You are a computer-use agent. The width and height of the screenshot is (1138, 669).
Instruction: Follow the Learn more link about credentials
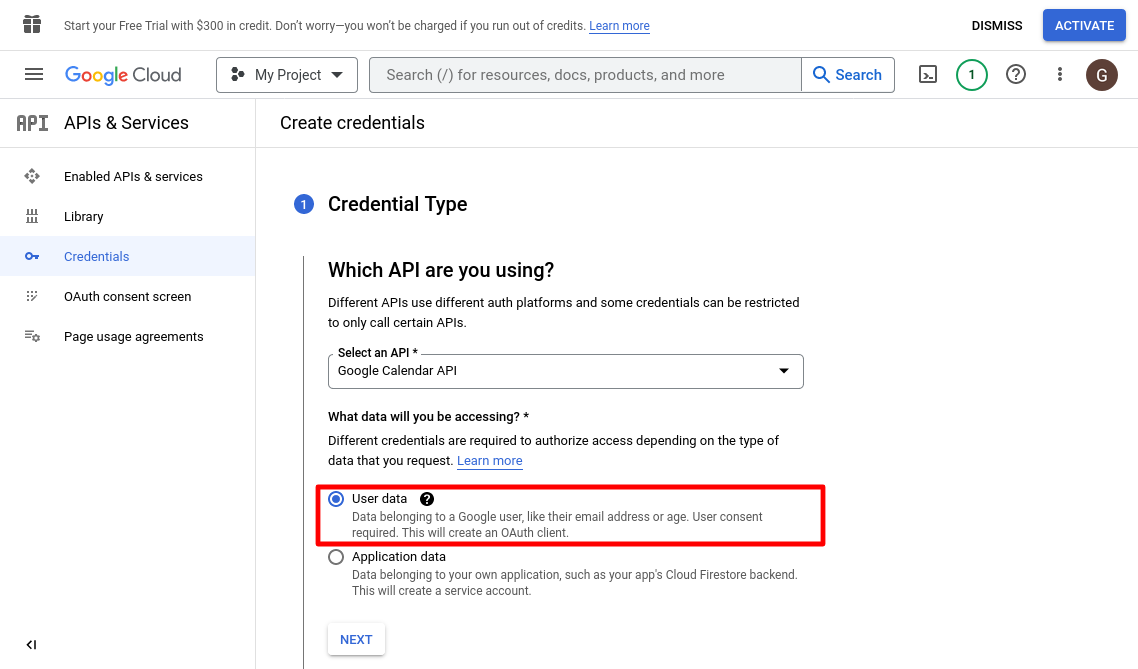489,461
